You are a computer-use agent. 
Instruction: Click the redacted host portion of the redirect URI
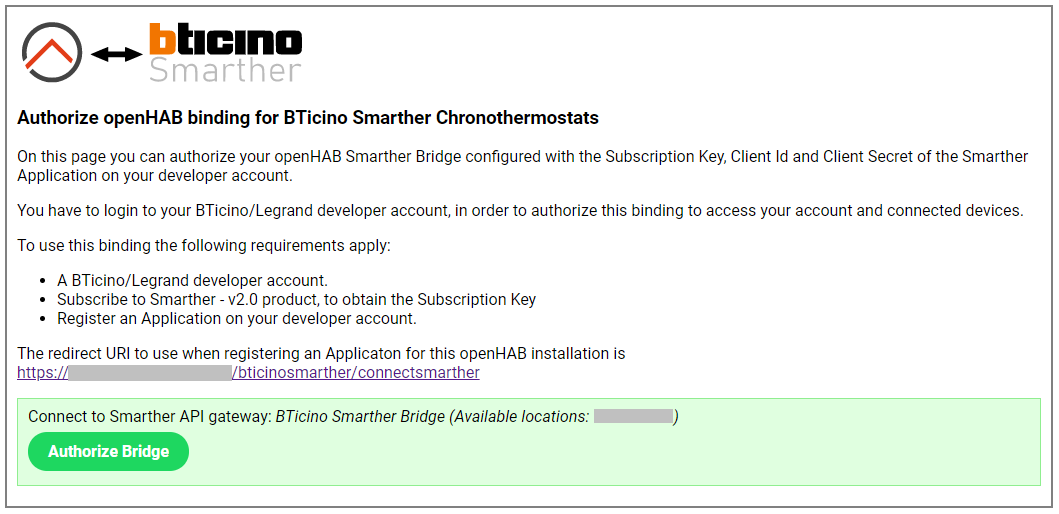[149, 373]
